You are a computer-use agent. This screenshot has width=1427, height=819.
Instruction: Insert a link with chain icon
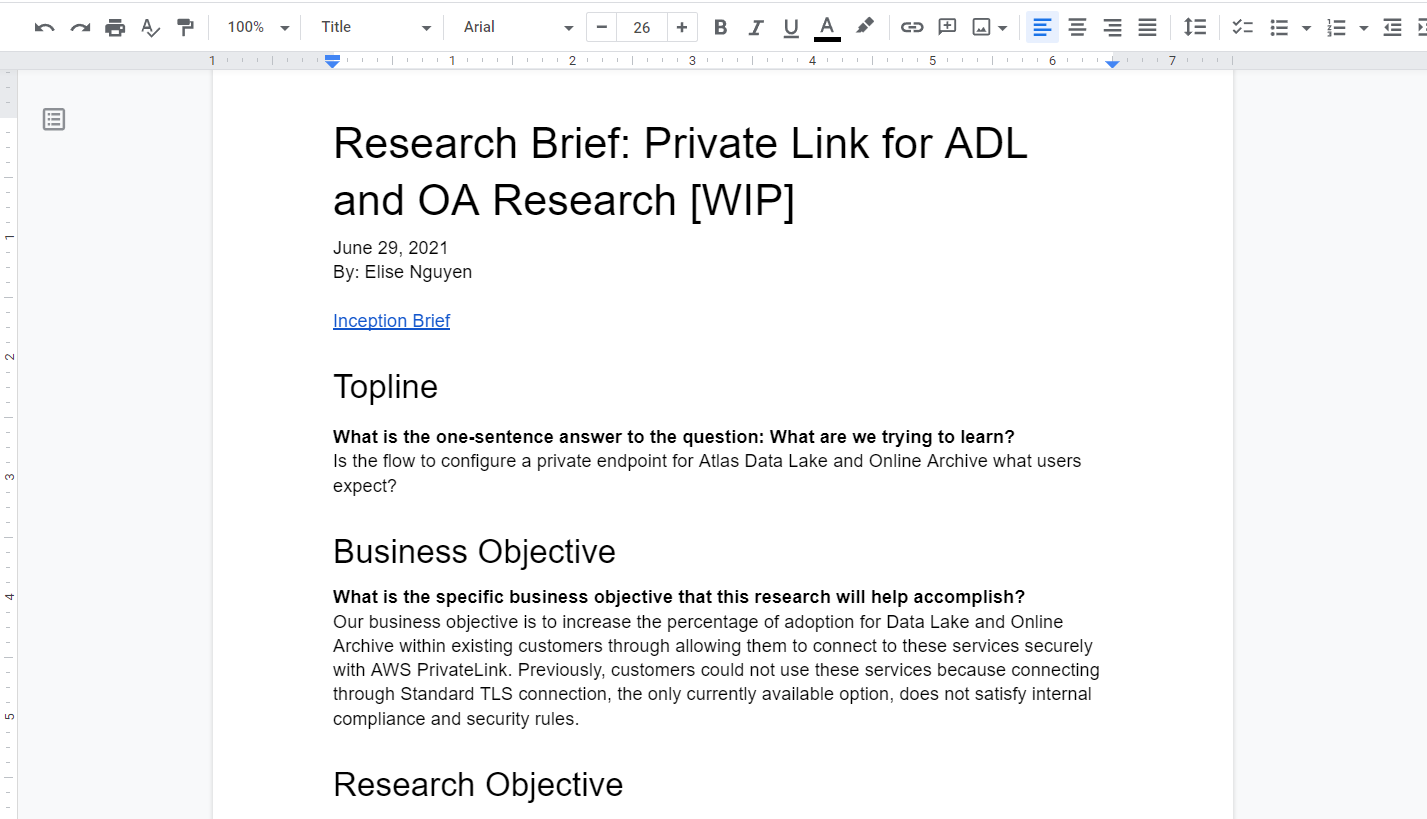click(x=911, y=27)
